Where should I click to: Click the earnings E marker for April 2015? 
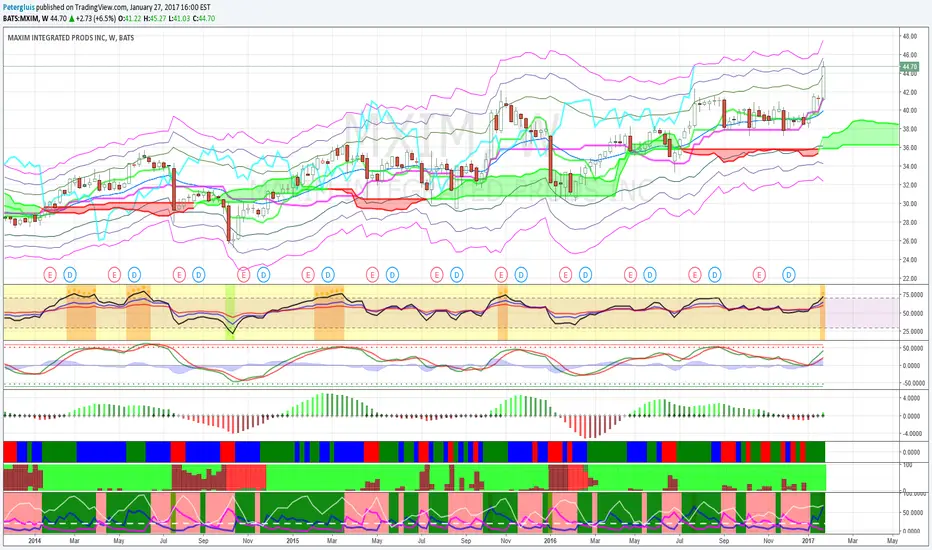[372, 275]
